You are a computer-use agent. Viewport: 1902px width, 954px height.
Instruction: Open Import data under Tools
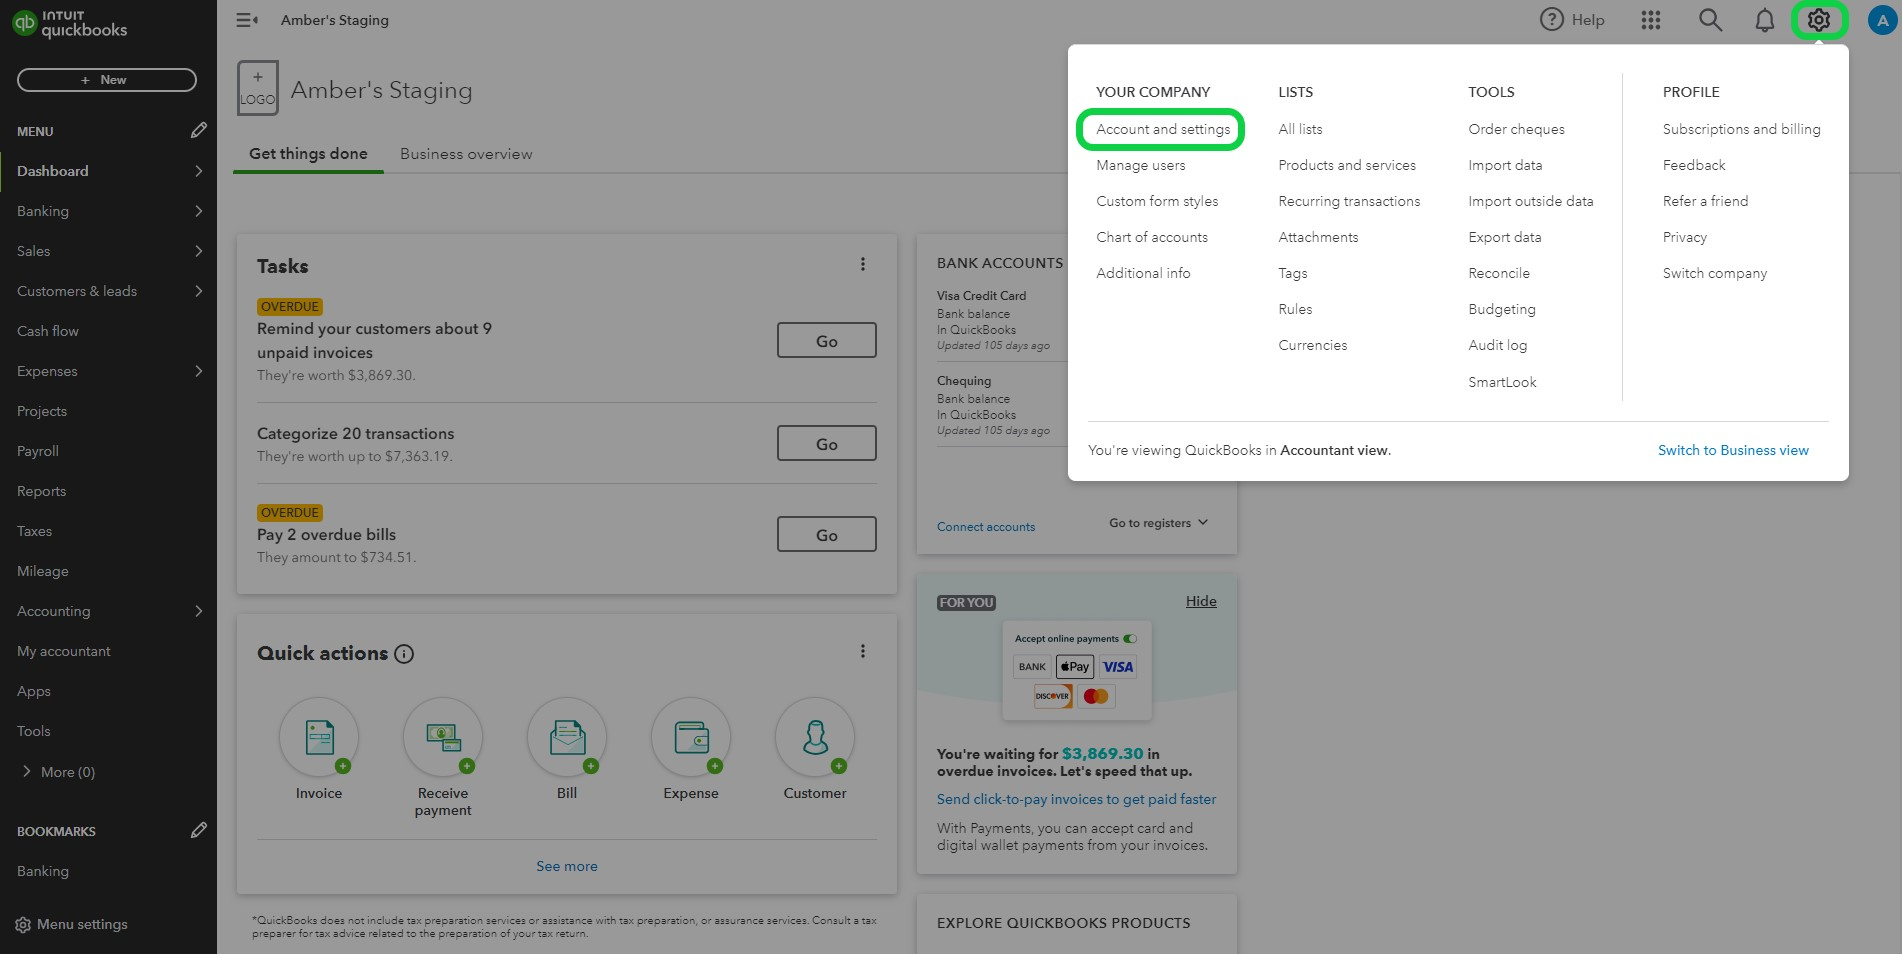tap(1505, 165)
